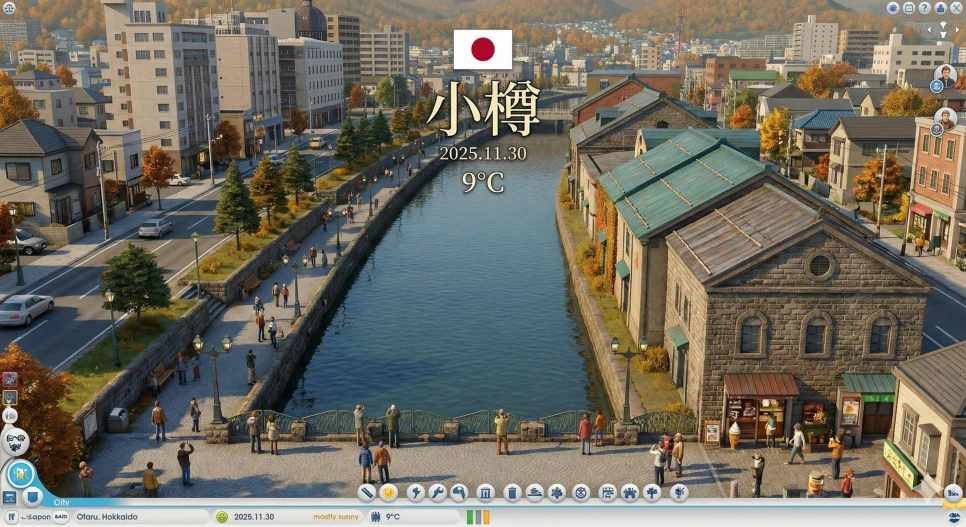Click the round icon above bottom-right corner
Image resolution: width=966 pixels, height=527 pixels.
(953, 492)
